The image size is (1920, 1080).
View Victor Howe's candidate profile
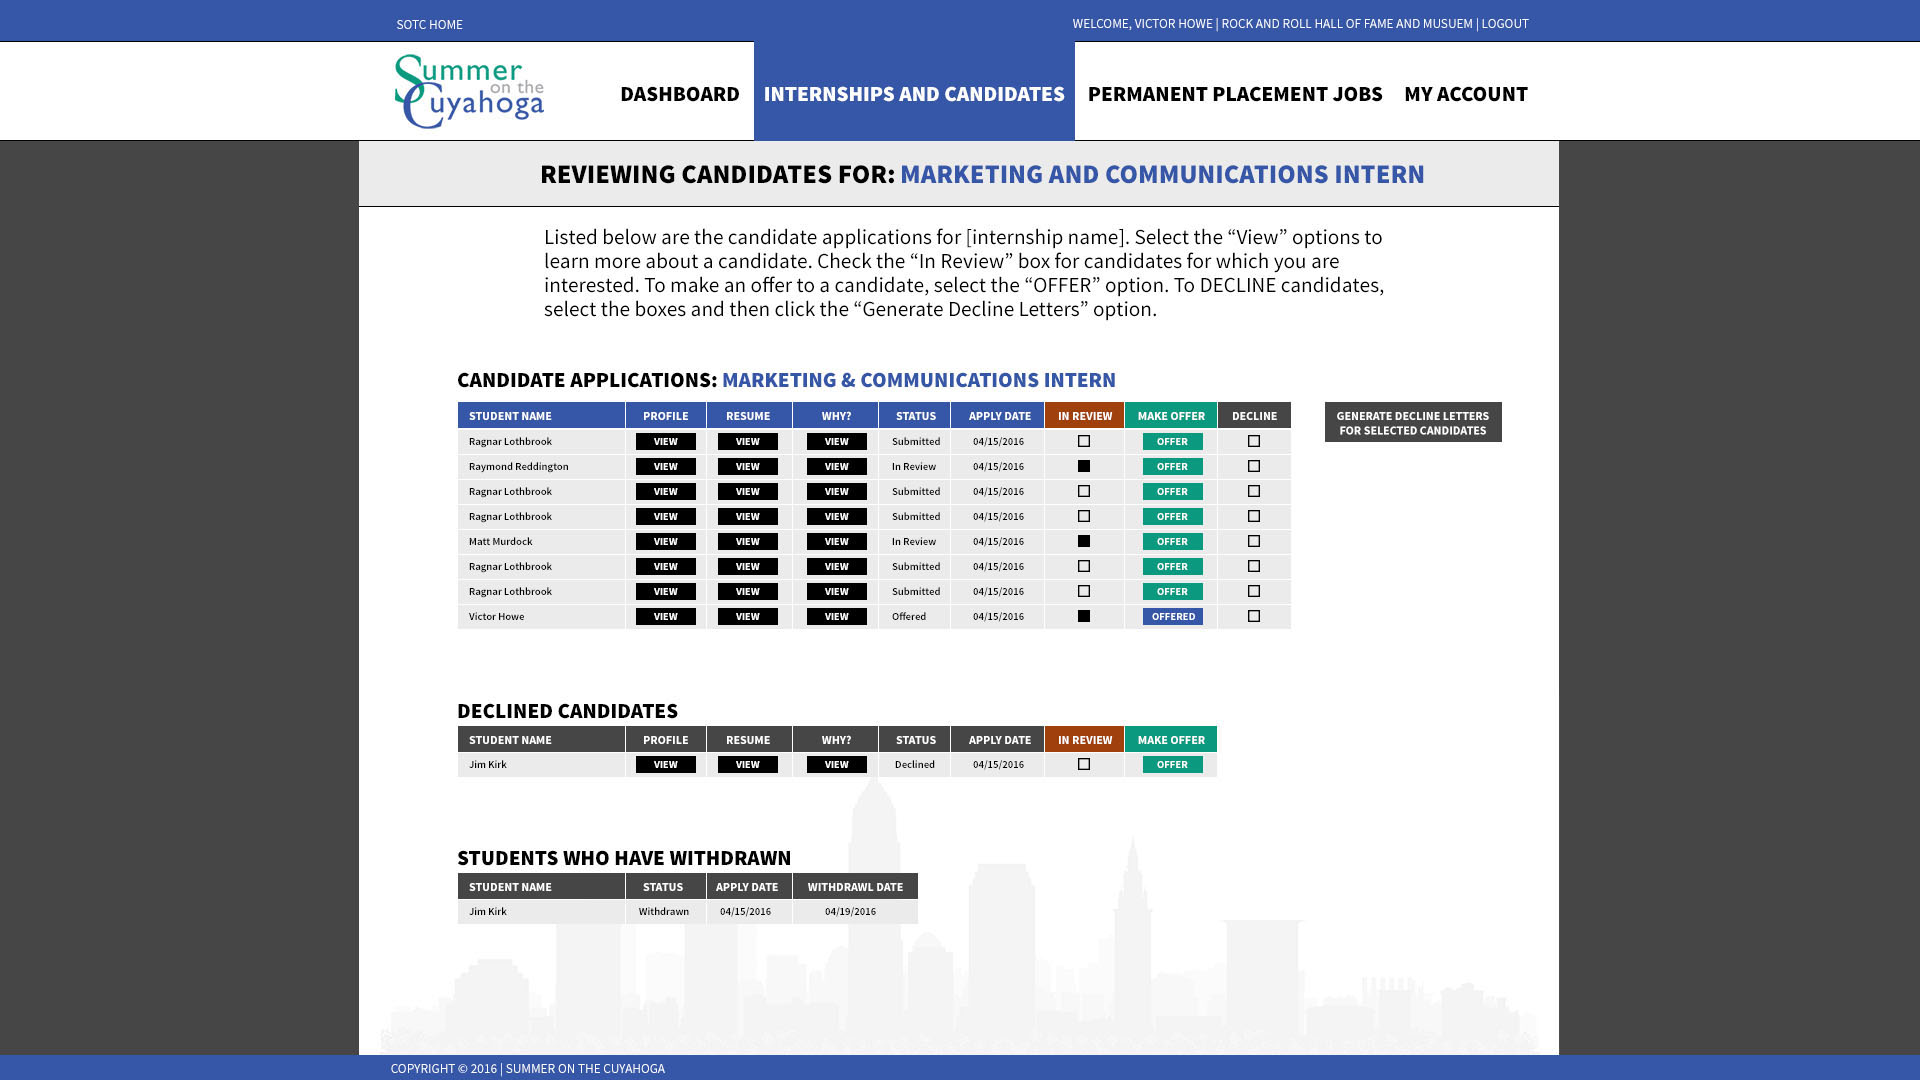pos(666,616)
